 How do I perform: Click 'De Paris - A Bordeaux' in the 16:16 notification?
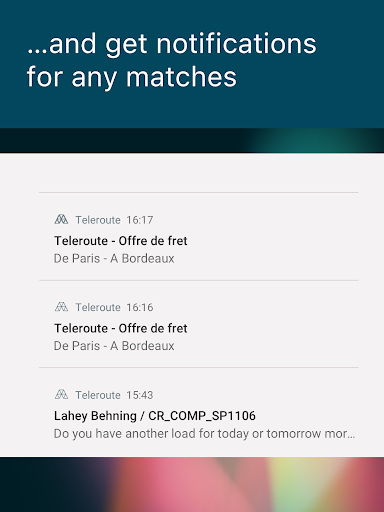click(x=114, y=346)
